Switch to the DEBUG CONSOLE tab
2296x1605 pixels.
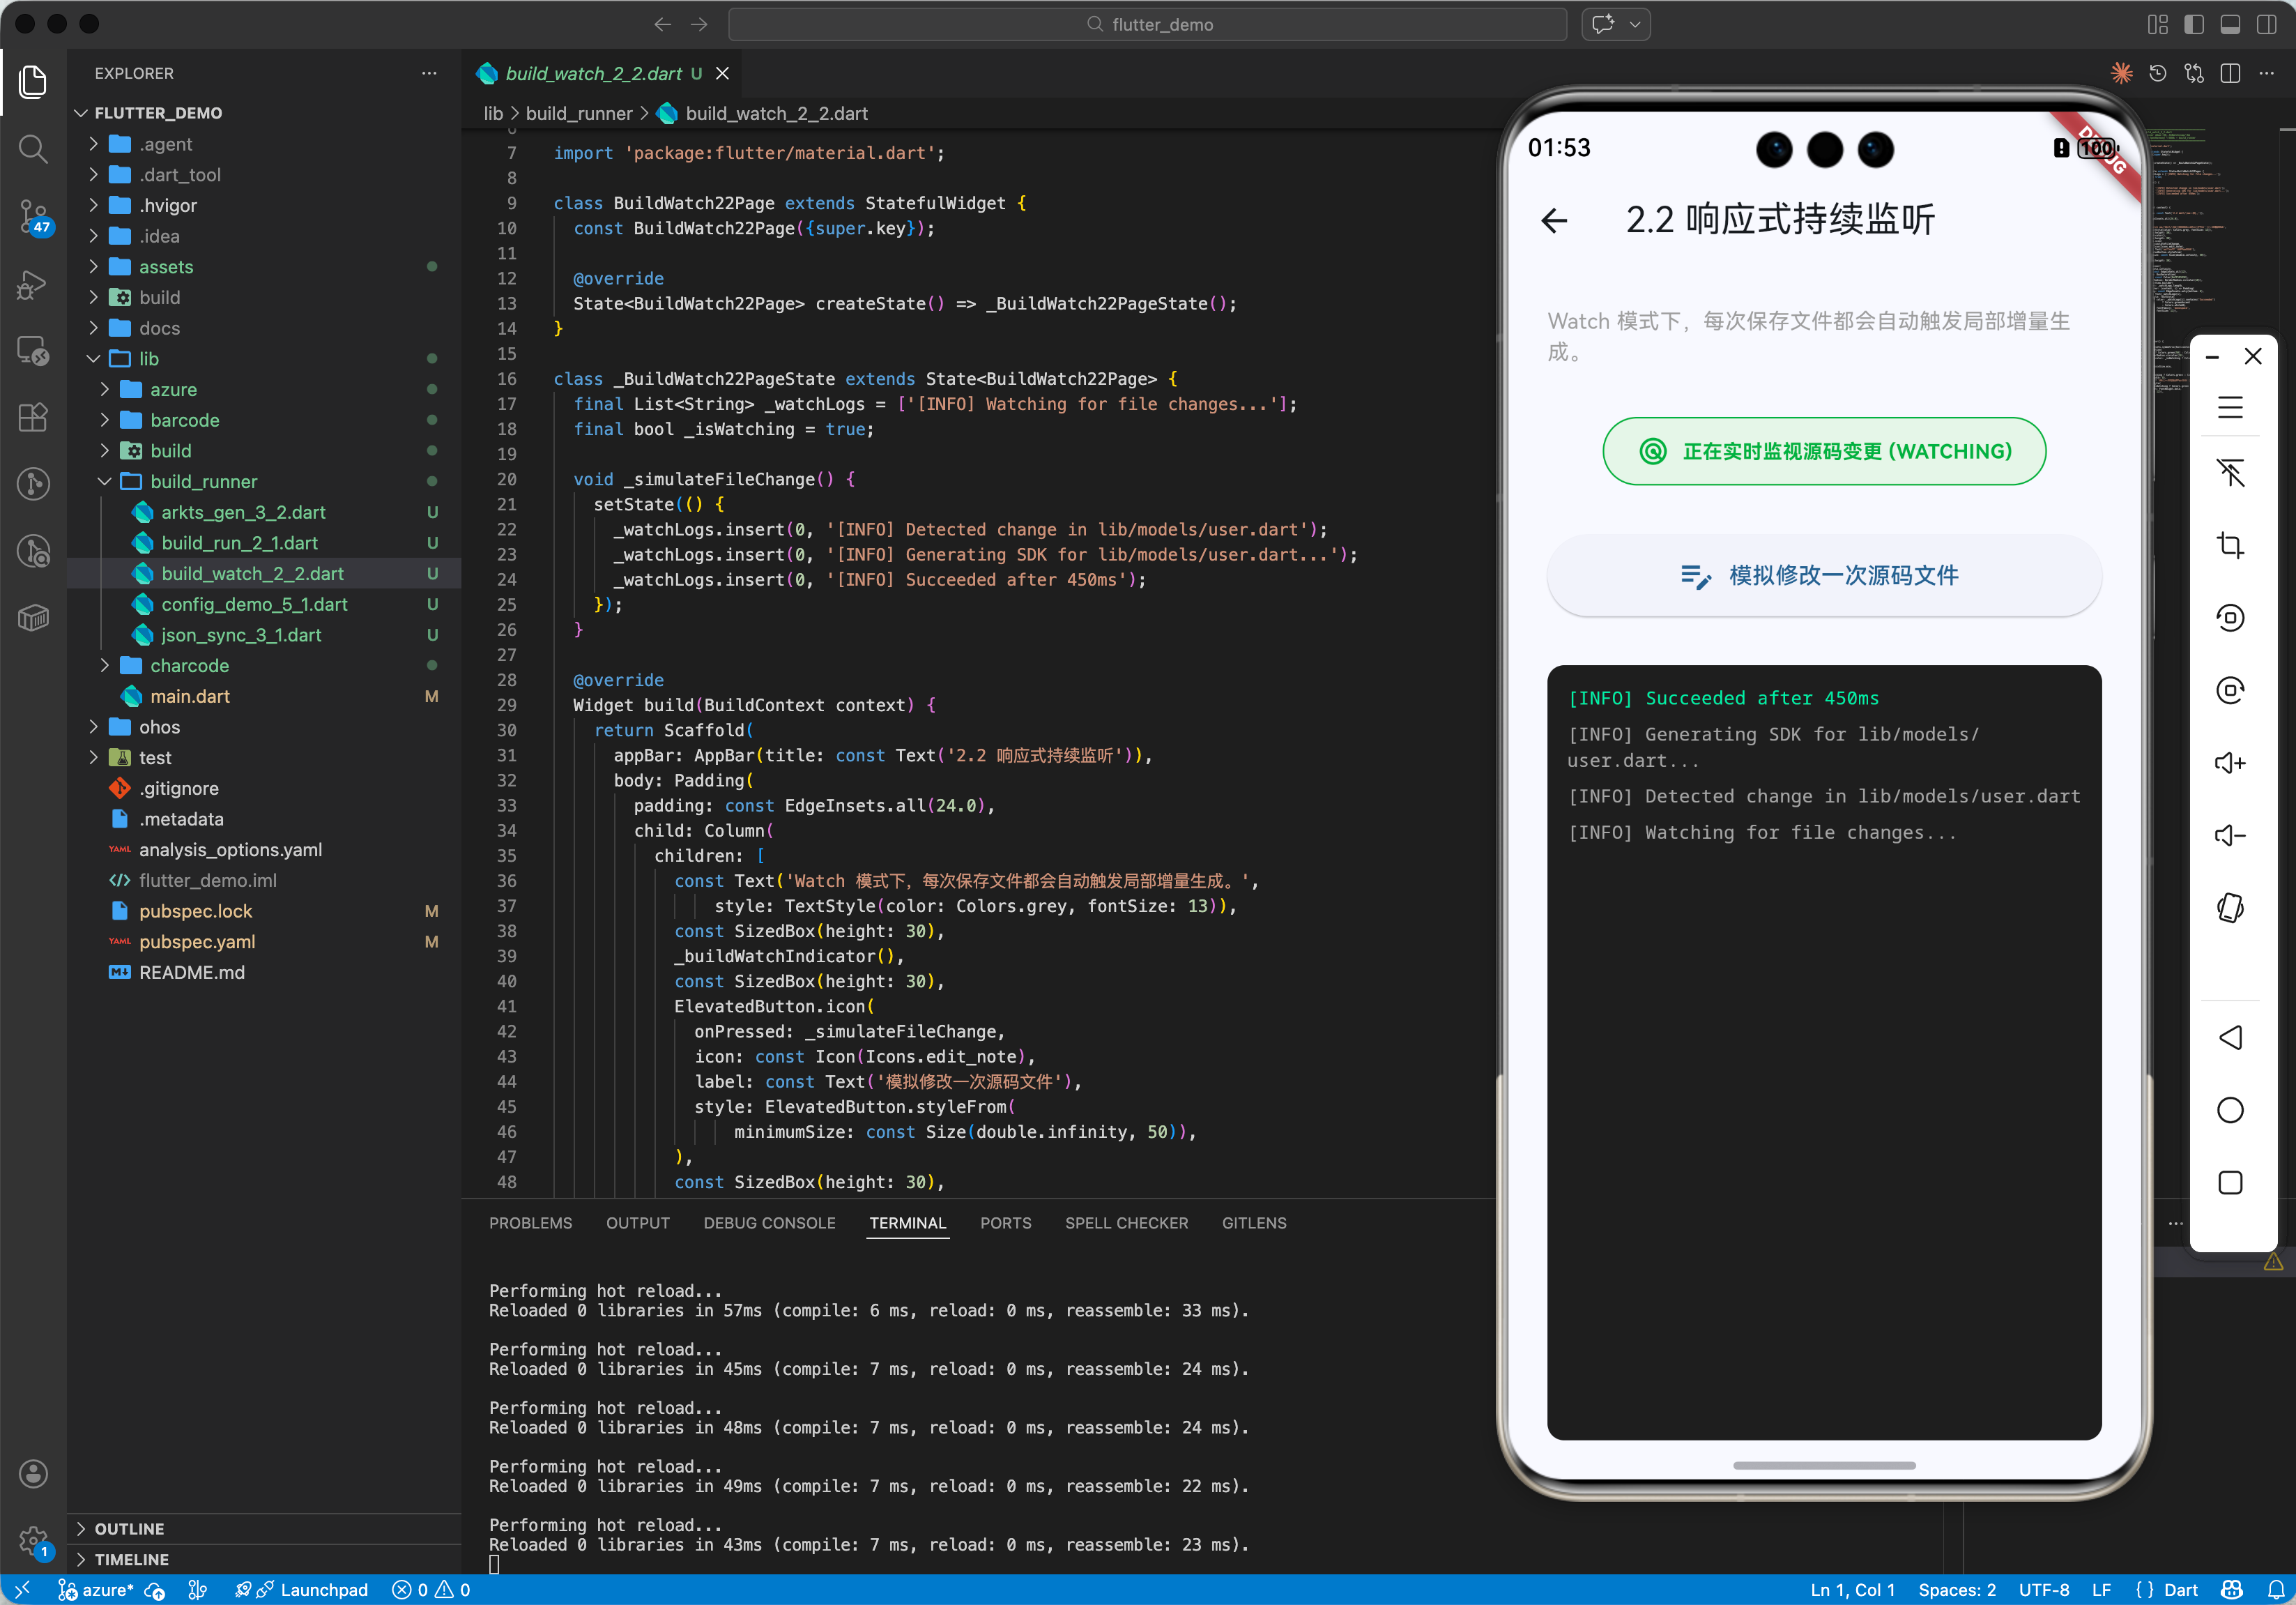(769, 1222)
